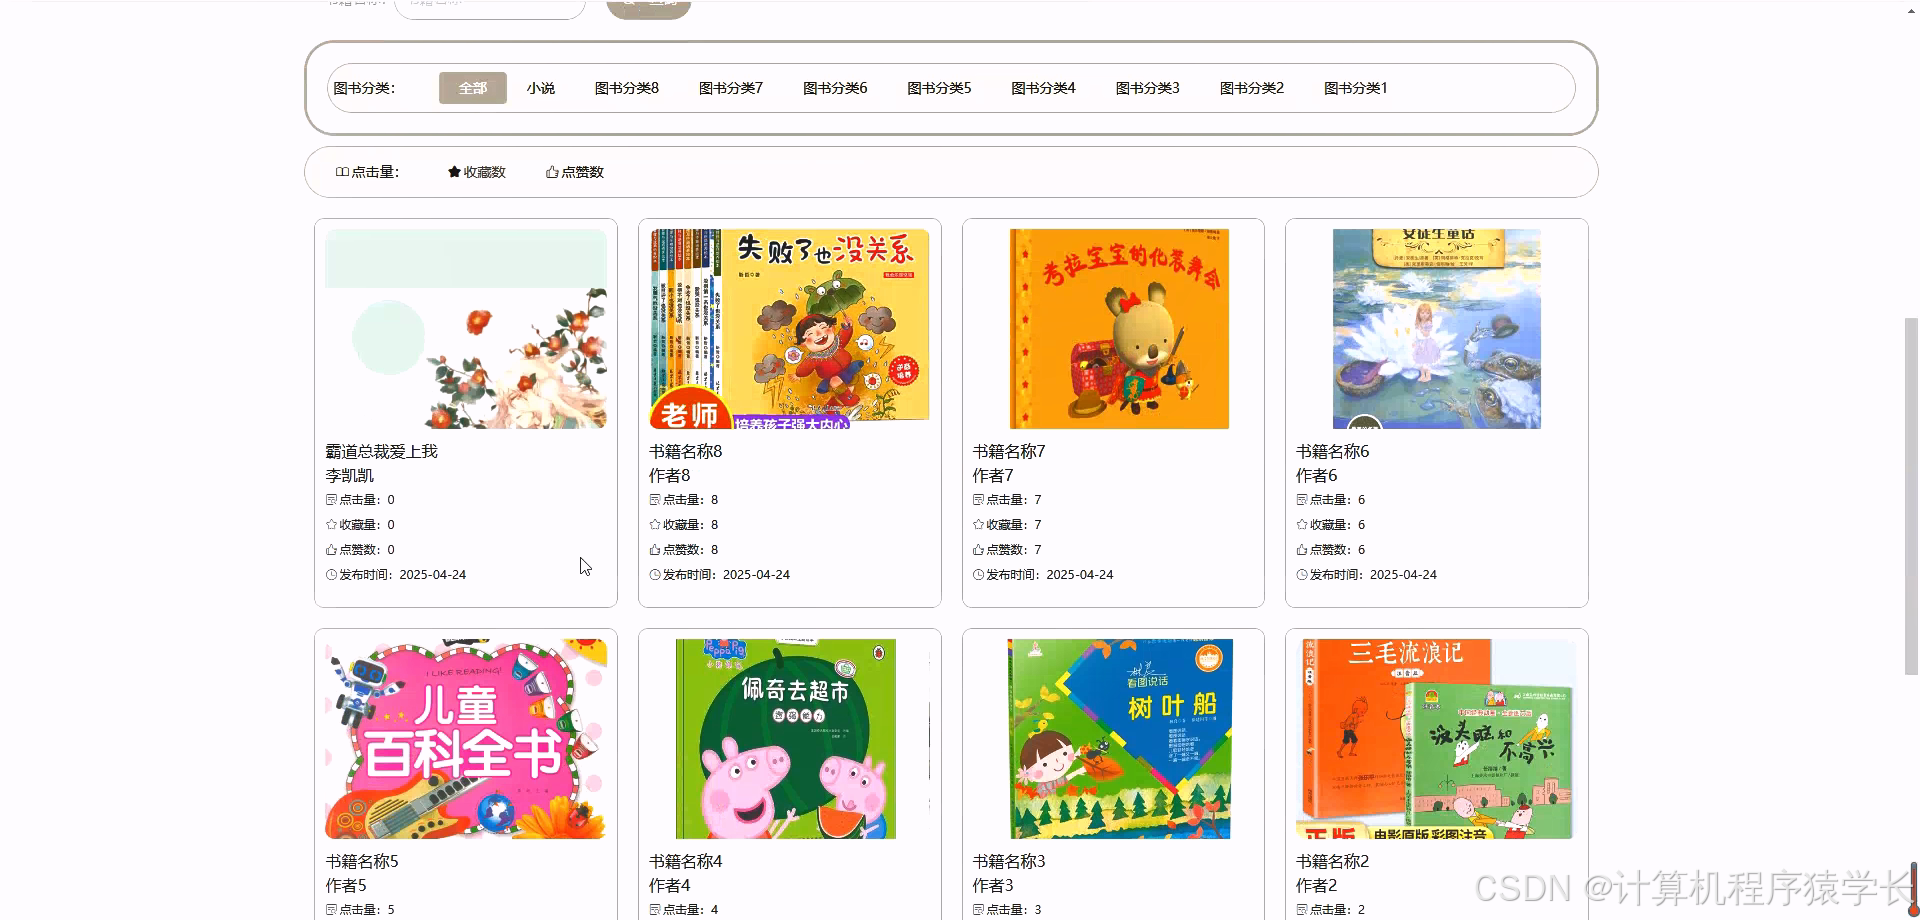
Task: Click 点赞数 thumb icon on 书籍名称6 card
Action: (1302, 550)
